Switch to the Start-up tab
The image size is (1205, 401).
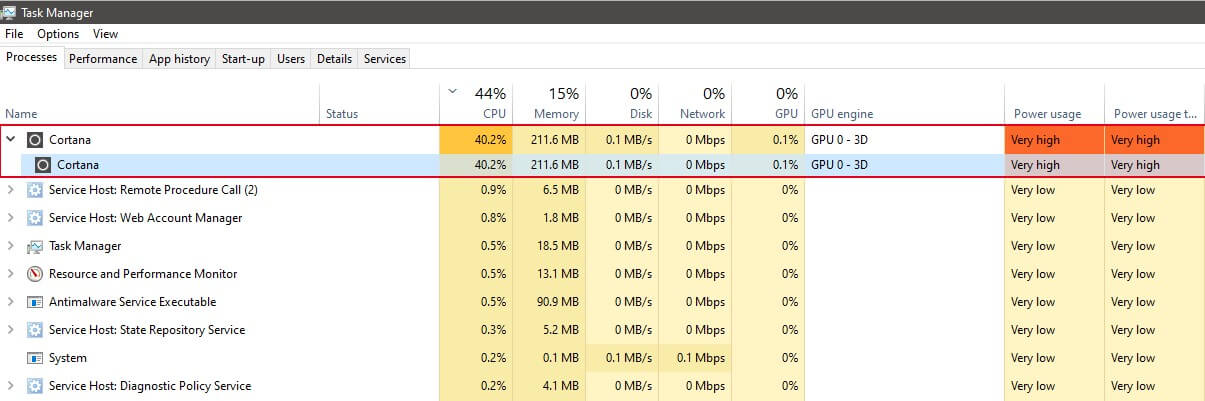(243, 59)
